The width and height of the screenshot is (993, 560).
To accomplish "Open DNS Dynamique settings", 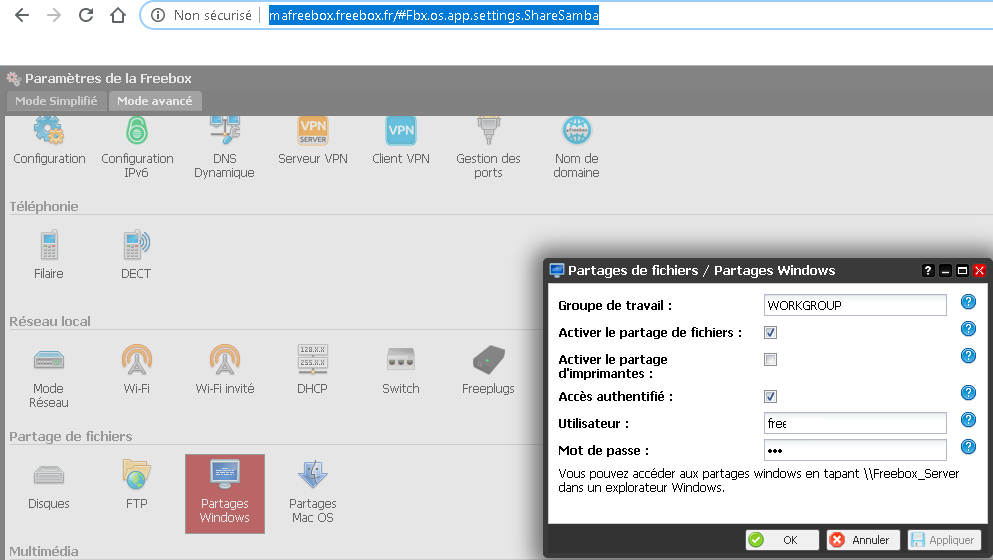I will click(224, 147).
